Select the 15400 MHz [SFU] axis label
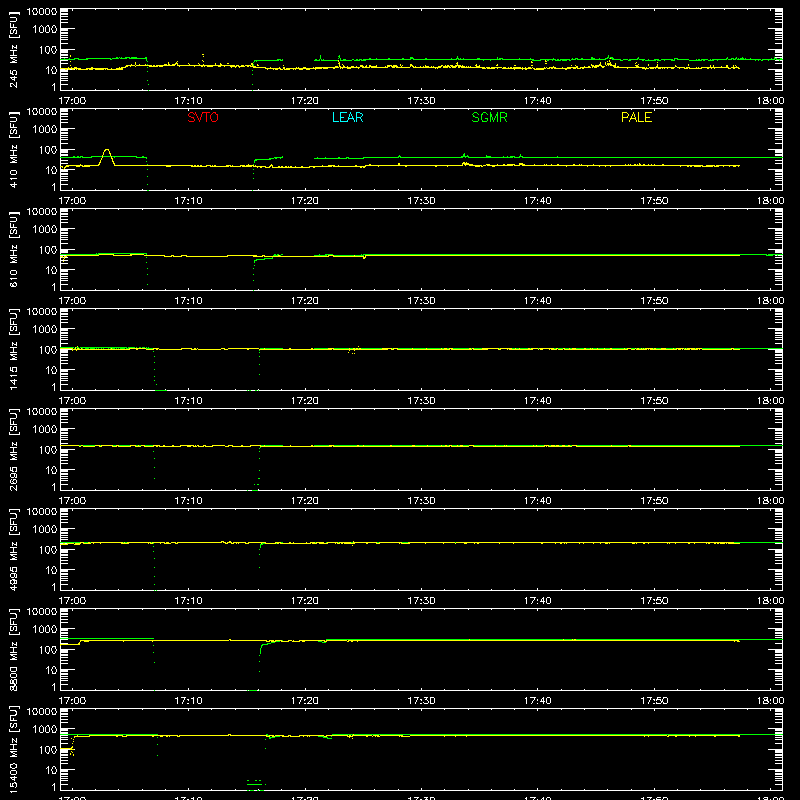 coord(13,749)
